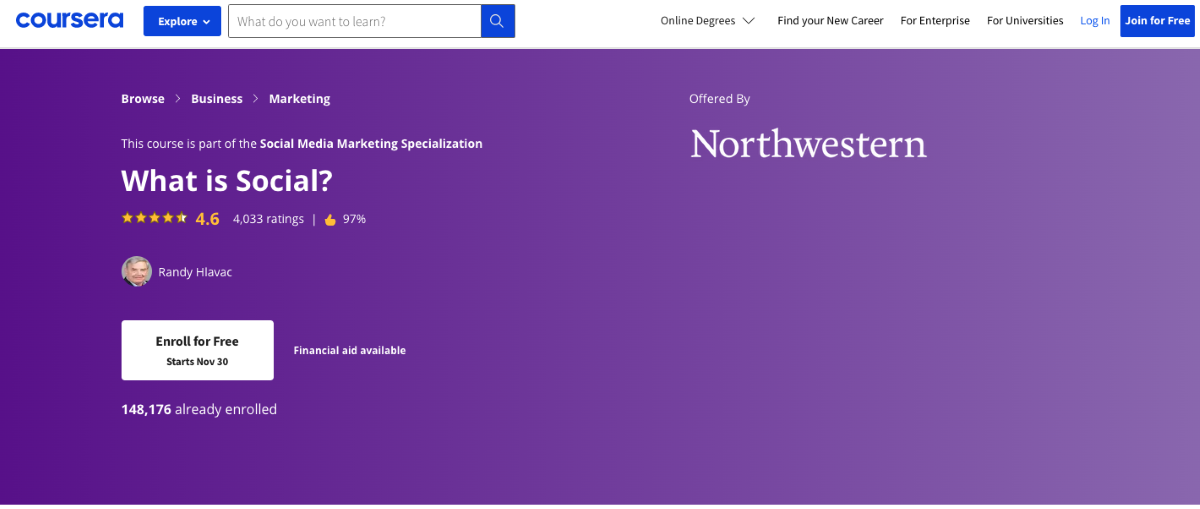The height and width of the screenshot is (509, 1200).
Task: Click the 'Offered By' label
Action: [x=719, y=99]
